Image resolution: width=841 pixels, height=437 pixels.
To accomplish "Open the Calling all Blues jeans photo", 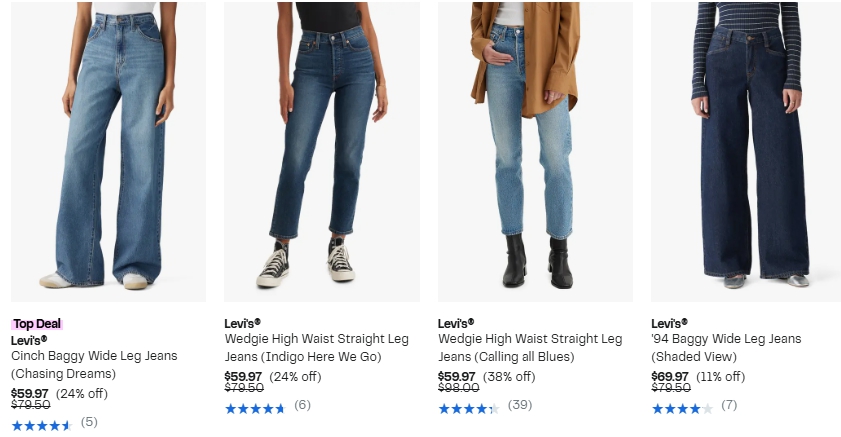I will [535, 152].
